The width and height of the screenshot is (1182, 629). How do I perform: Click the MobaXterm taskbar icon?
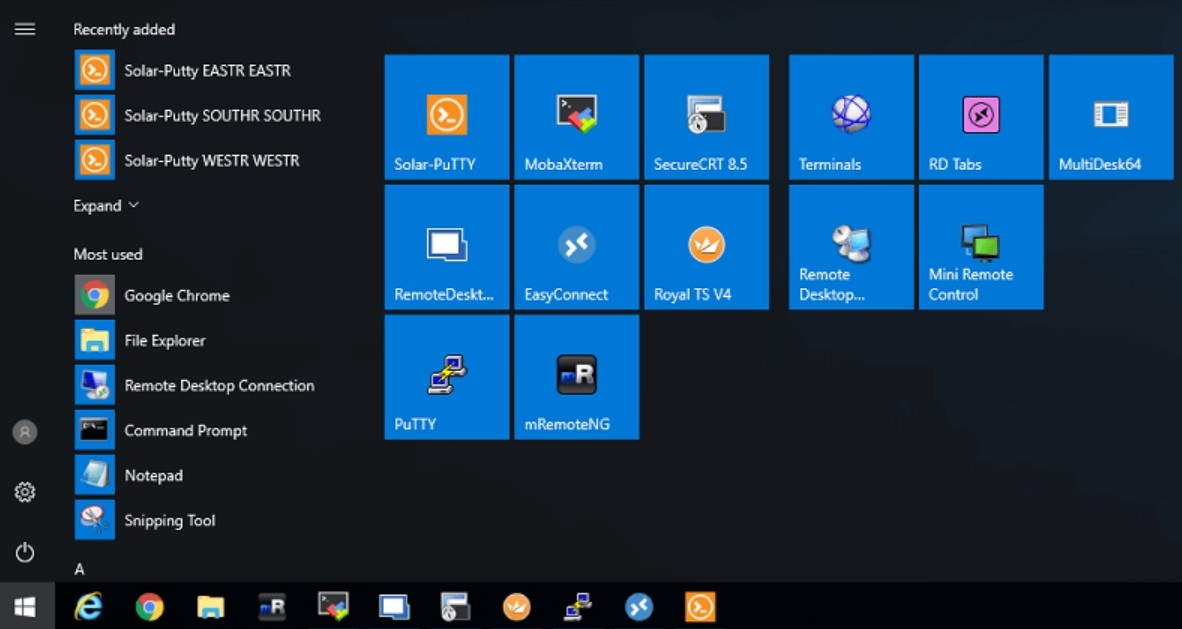[x=332, y=606]
